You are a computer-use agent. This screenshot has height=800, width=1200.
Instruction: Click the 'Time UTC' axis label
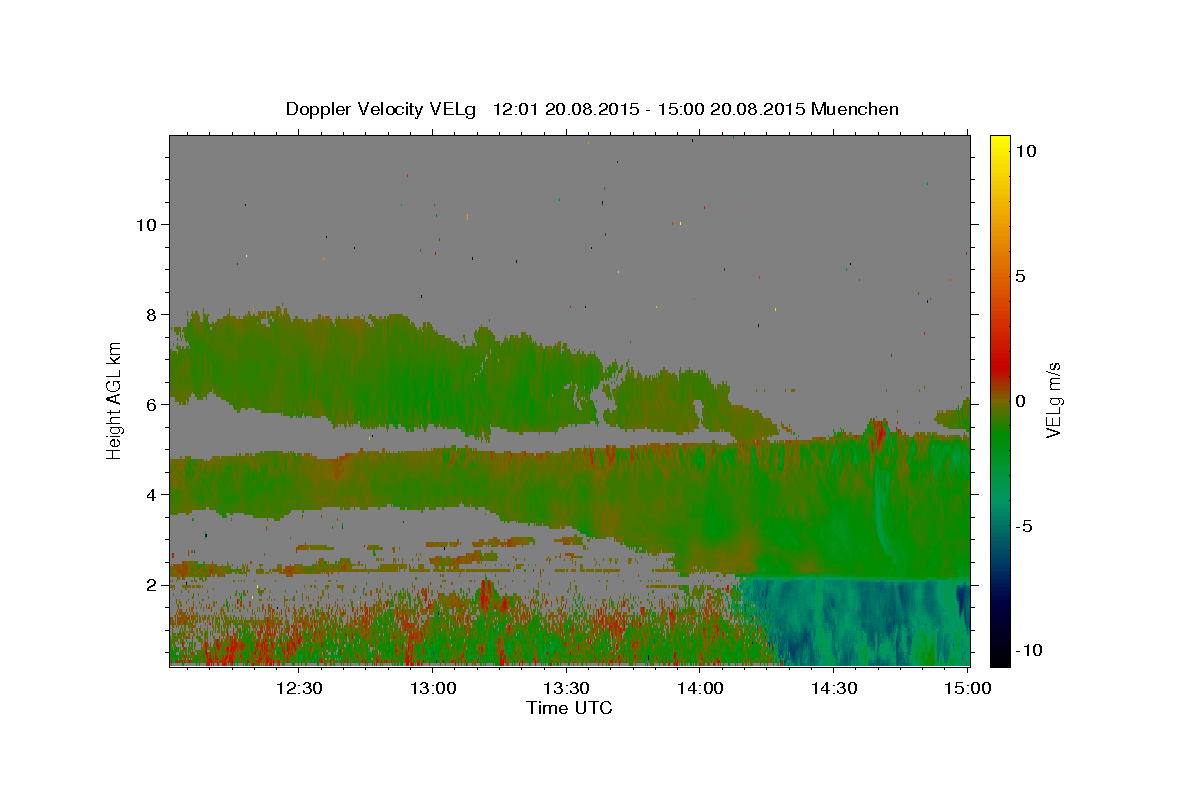[x=569, y=708]
